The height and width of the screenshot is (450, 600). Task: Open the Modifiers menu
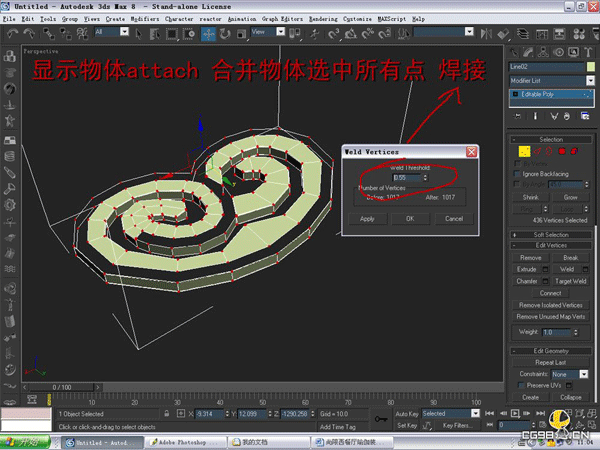(x=145, y=19)
